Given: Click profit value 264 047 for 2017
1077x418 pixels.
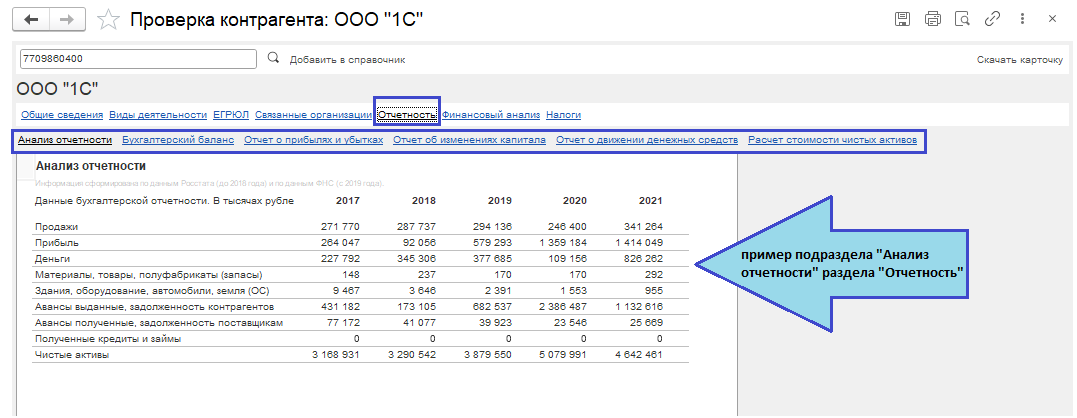Looking at the screenshot, I should click(340, 243).
